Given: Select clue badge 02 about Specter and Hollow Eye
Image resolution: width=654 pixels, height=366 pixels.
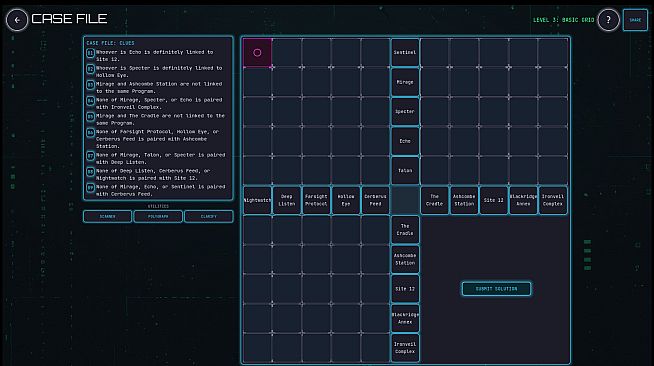Looking at the screenshot, I should click(90, 69).
